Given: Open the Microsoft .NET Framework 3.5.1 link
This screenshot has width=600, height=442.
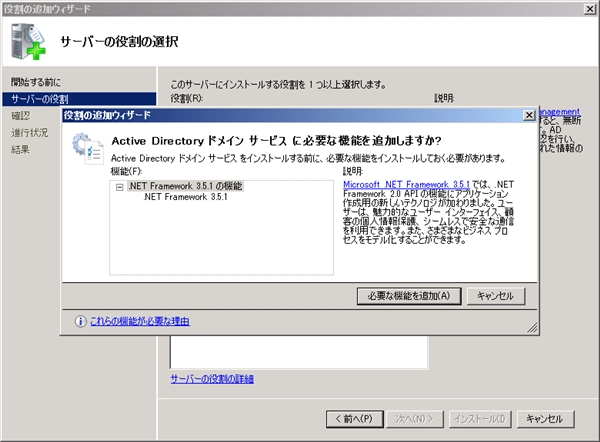Looking at the screenshot, I should pyautogui.click(x=406, y=184).
